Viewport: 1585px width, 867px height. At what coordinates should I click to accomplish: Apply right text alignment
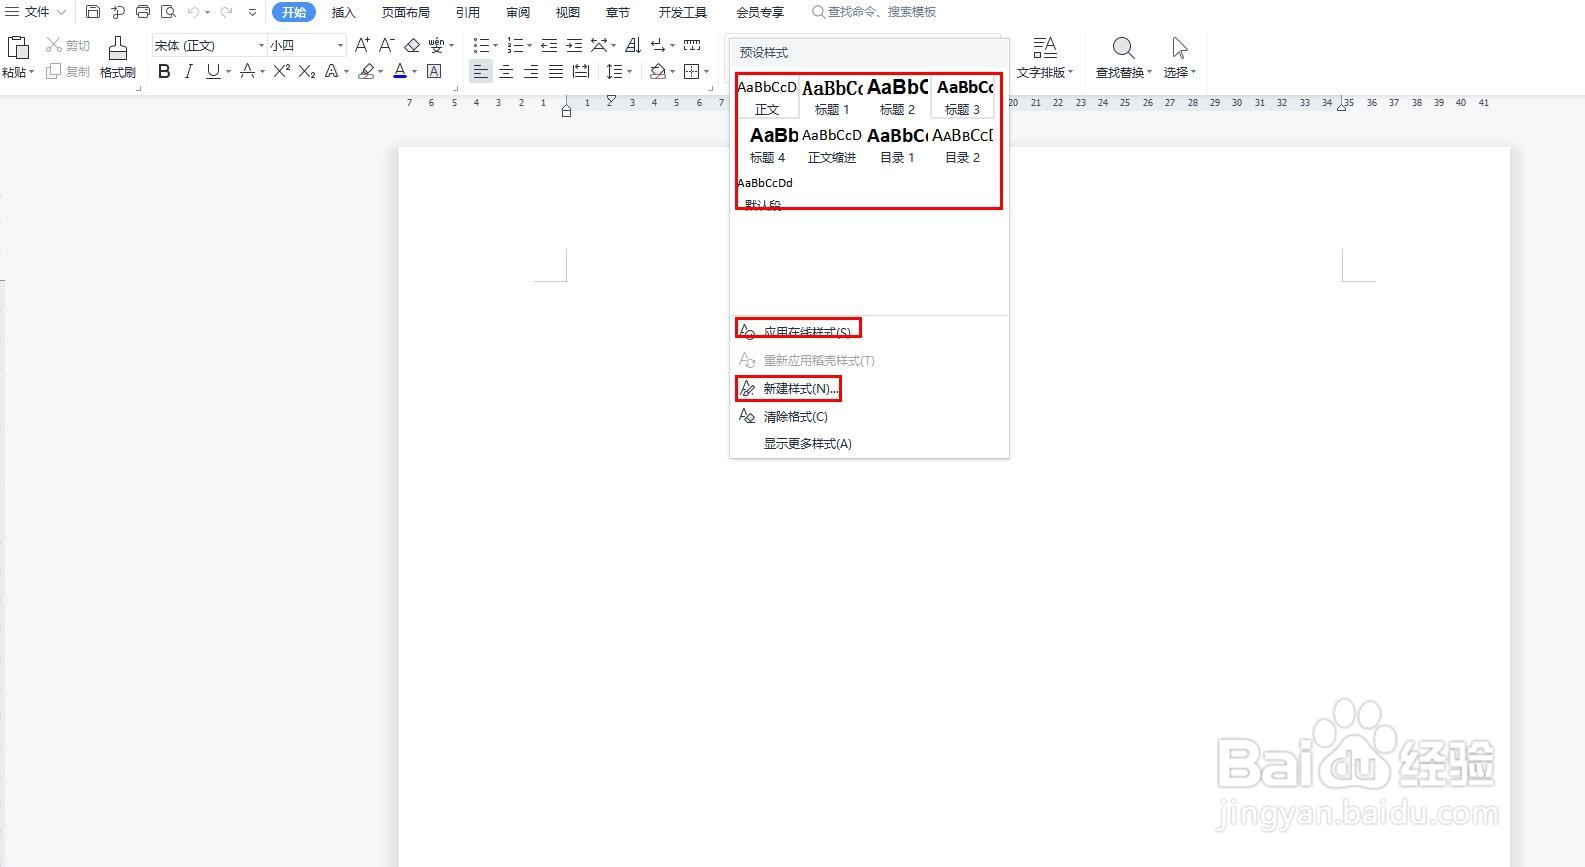531,71
